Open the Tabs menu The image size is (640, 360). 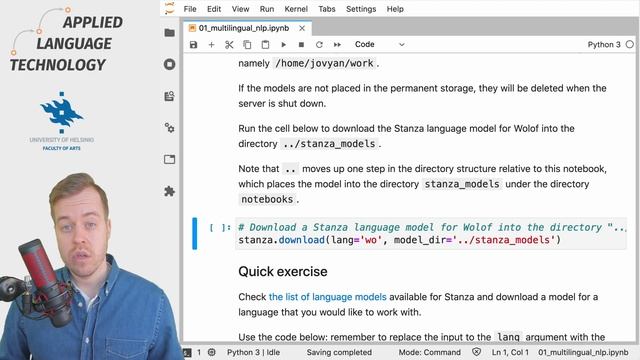click(327, 9)
